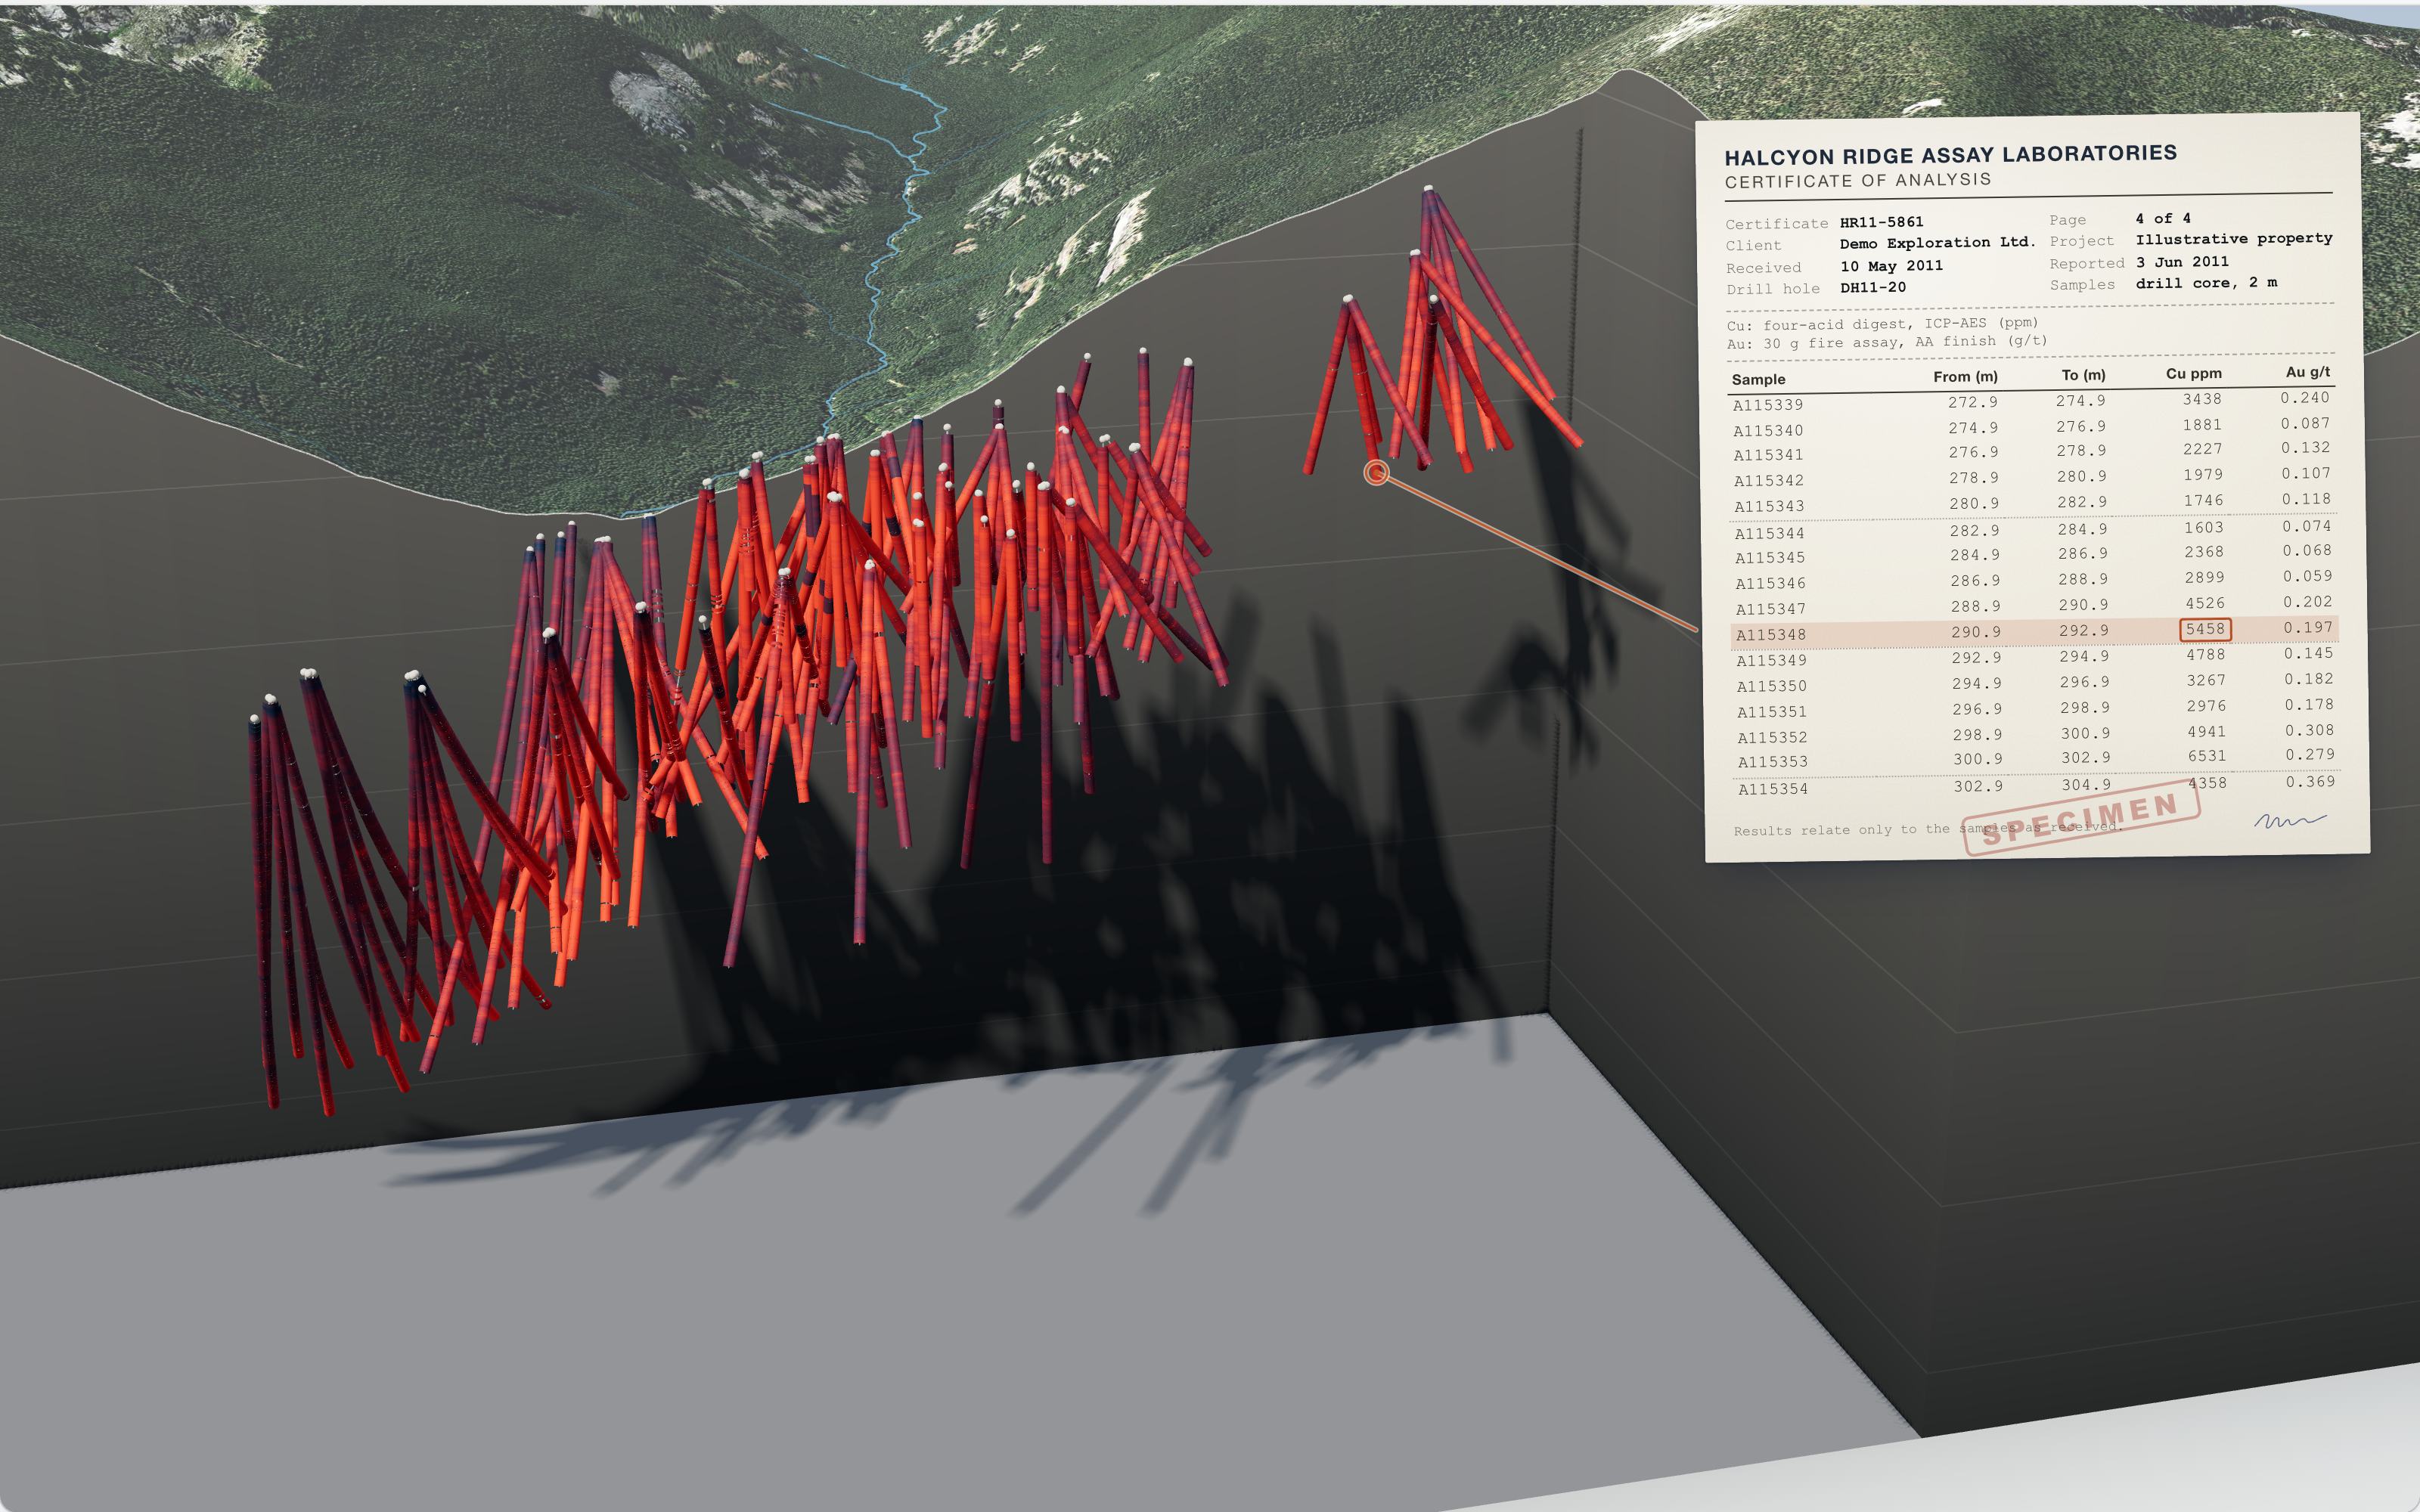Click the page indicator 4 of 4

2163,219
